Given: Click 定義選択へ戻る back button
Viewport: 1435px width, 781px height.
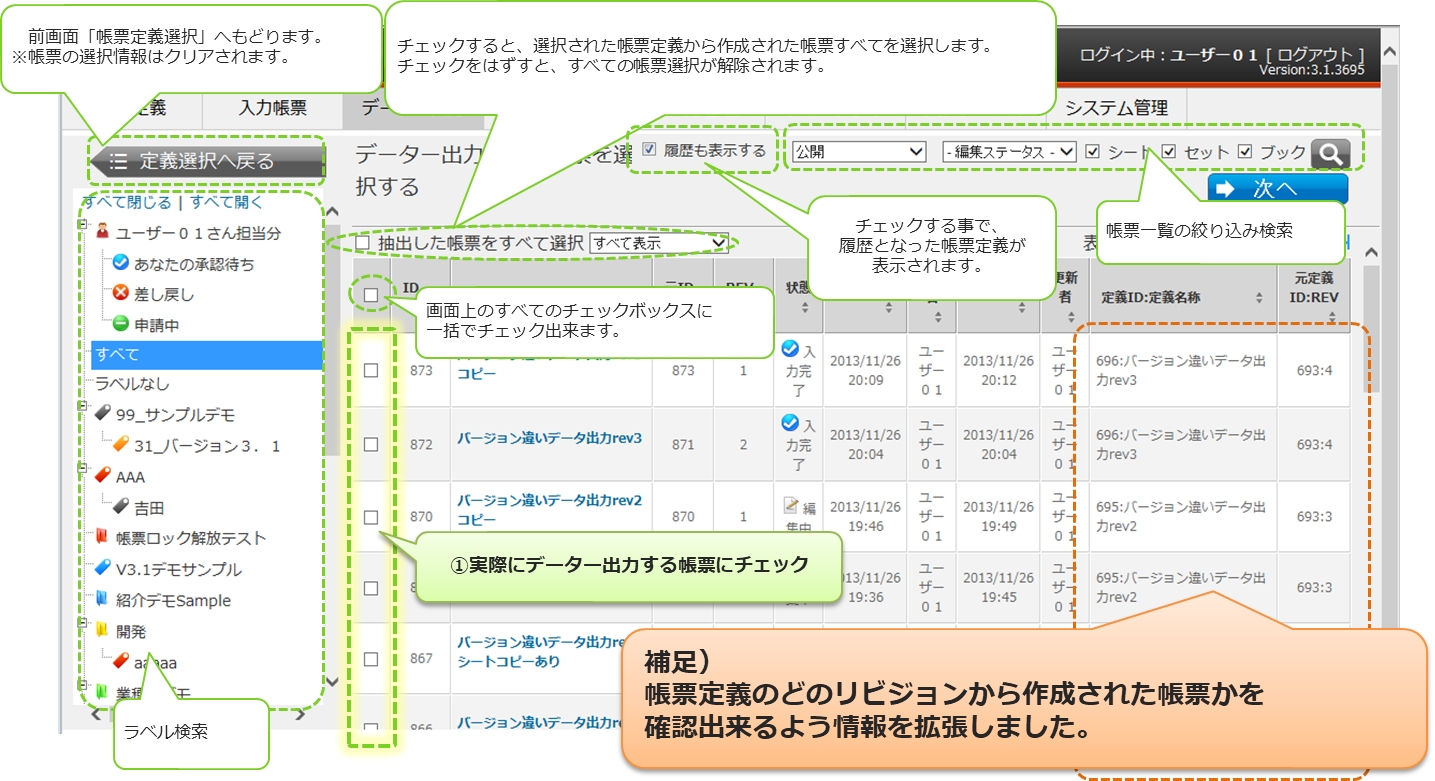Looking at the screenshot, I should point(207,161).
